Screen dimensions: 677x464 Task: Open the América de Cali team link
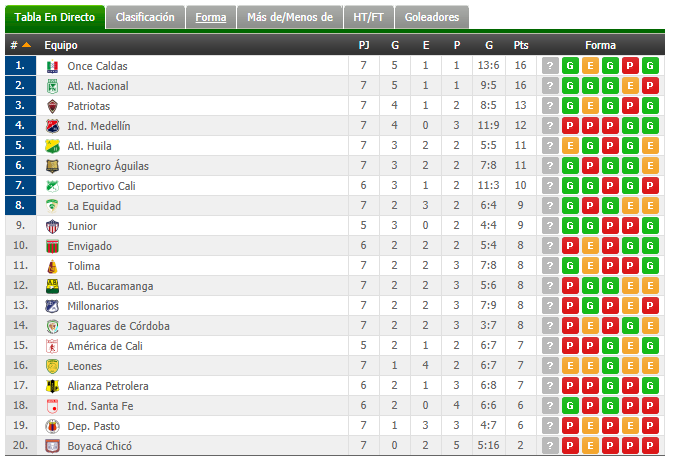pyautogui.click(x=105, y=346)
